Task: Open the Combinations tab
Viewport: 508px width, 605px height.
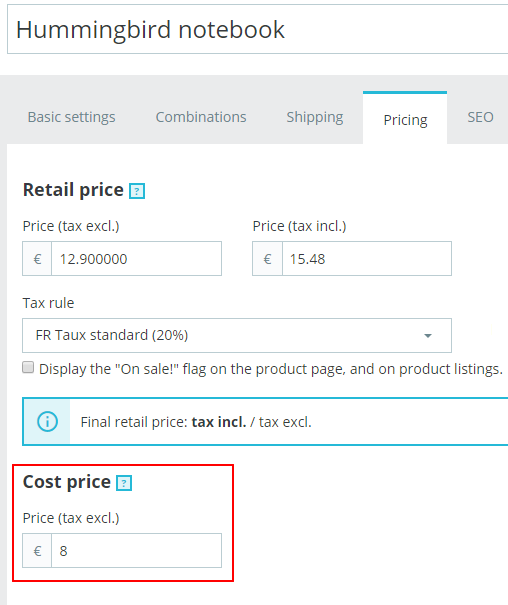Action: (x=201, y=117)
